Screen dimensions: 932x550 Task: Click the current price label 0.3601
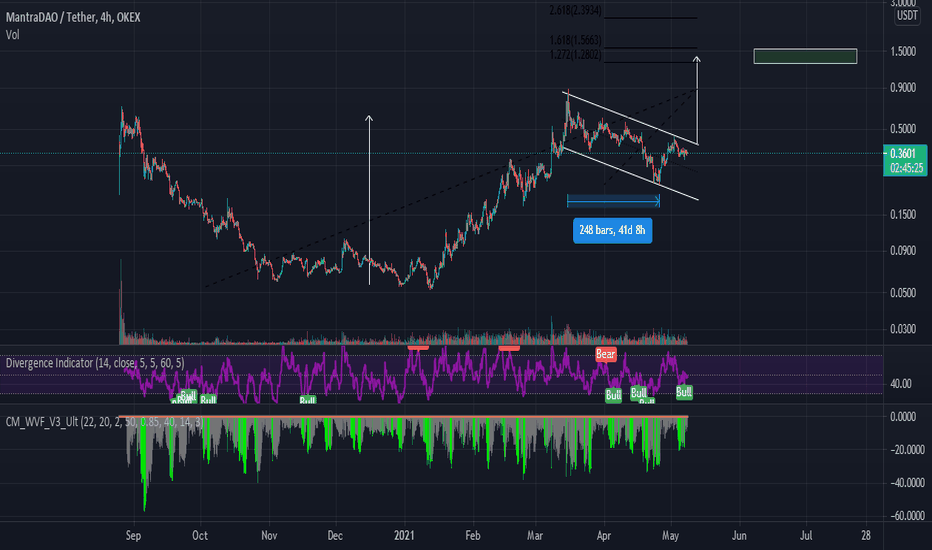[x=905, y=154]
